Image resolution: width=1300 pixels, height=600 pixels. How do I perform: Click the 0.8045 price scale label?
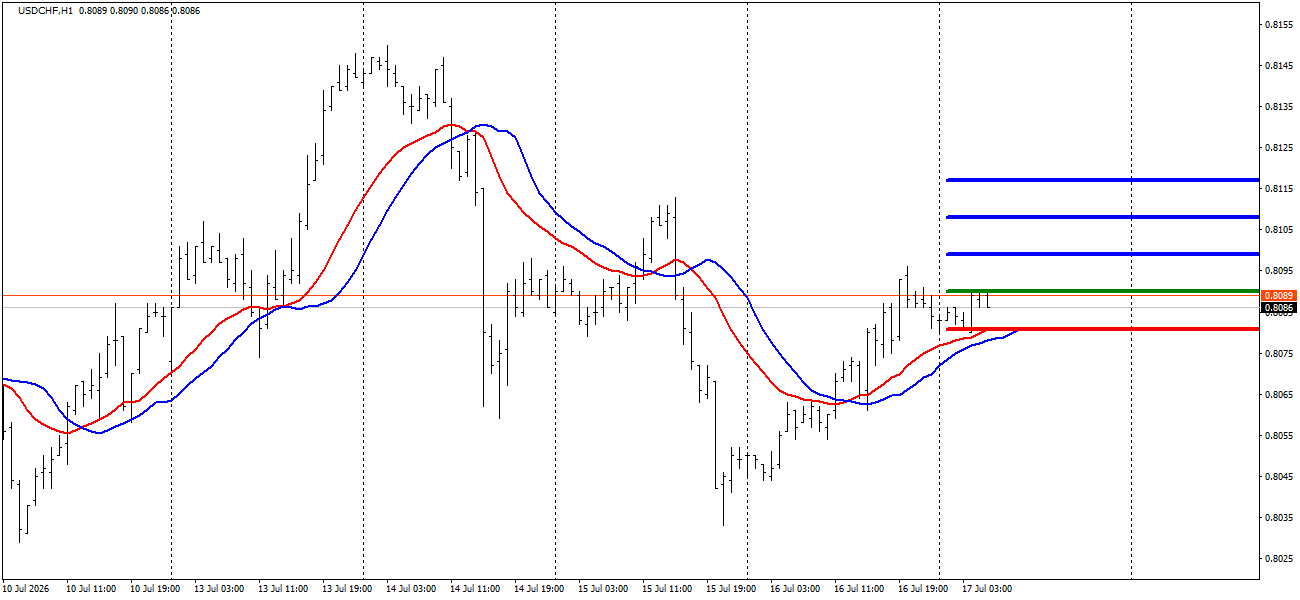[1280, 476]
